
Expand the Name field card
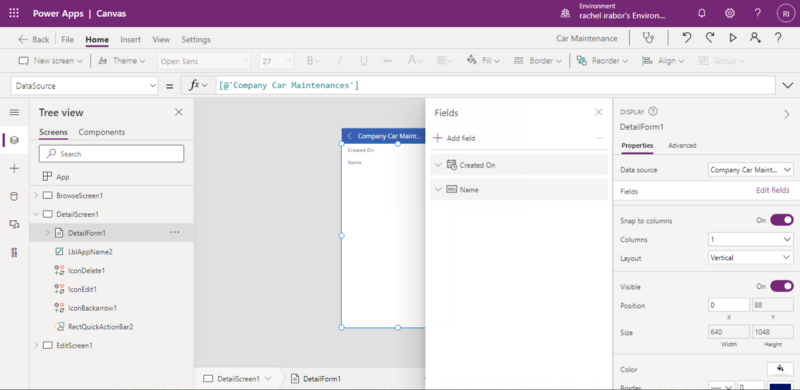(x=438, y=189)
